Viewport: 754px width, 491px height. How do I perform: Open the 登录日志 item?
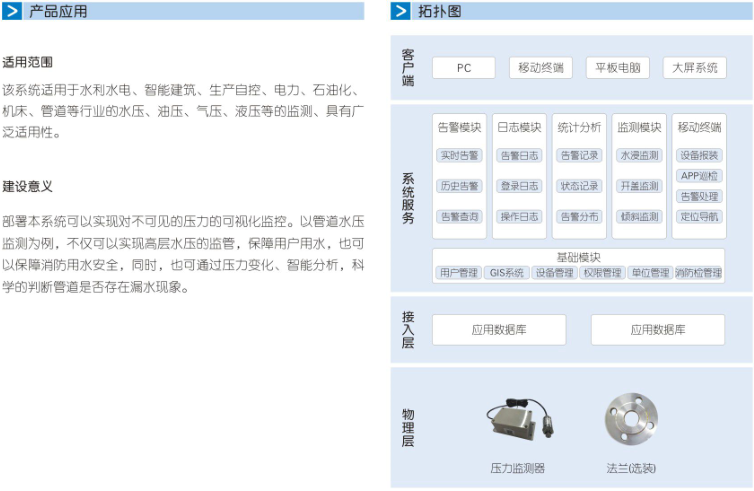pos(519,186)
